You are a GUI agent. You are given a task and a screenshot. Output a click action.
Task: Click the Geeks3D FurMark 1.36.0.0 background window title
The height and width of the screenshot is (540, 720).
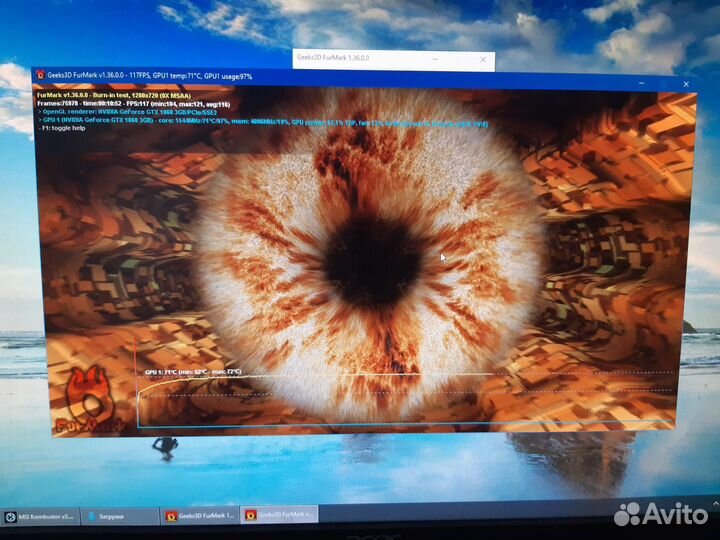coord(333,58)
